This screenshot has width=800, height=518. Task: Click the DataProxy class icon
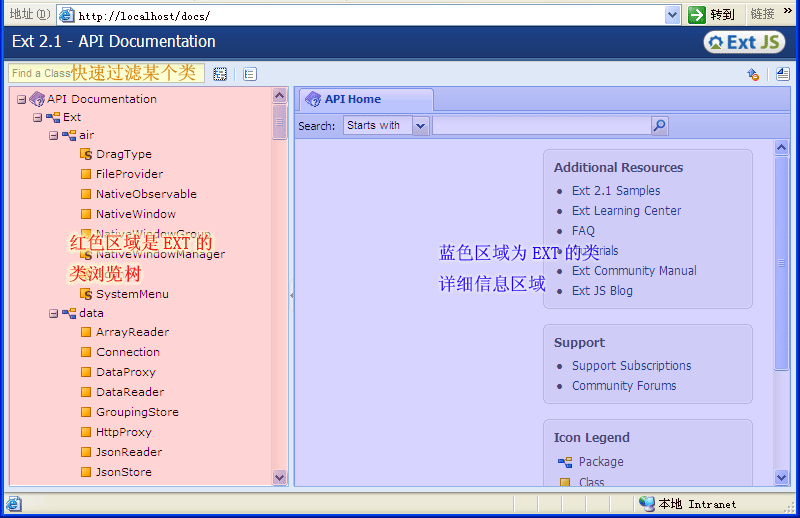pyautogui.click(x=86, y=372)
